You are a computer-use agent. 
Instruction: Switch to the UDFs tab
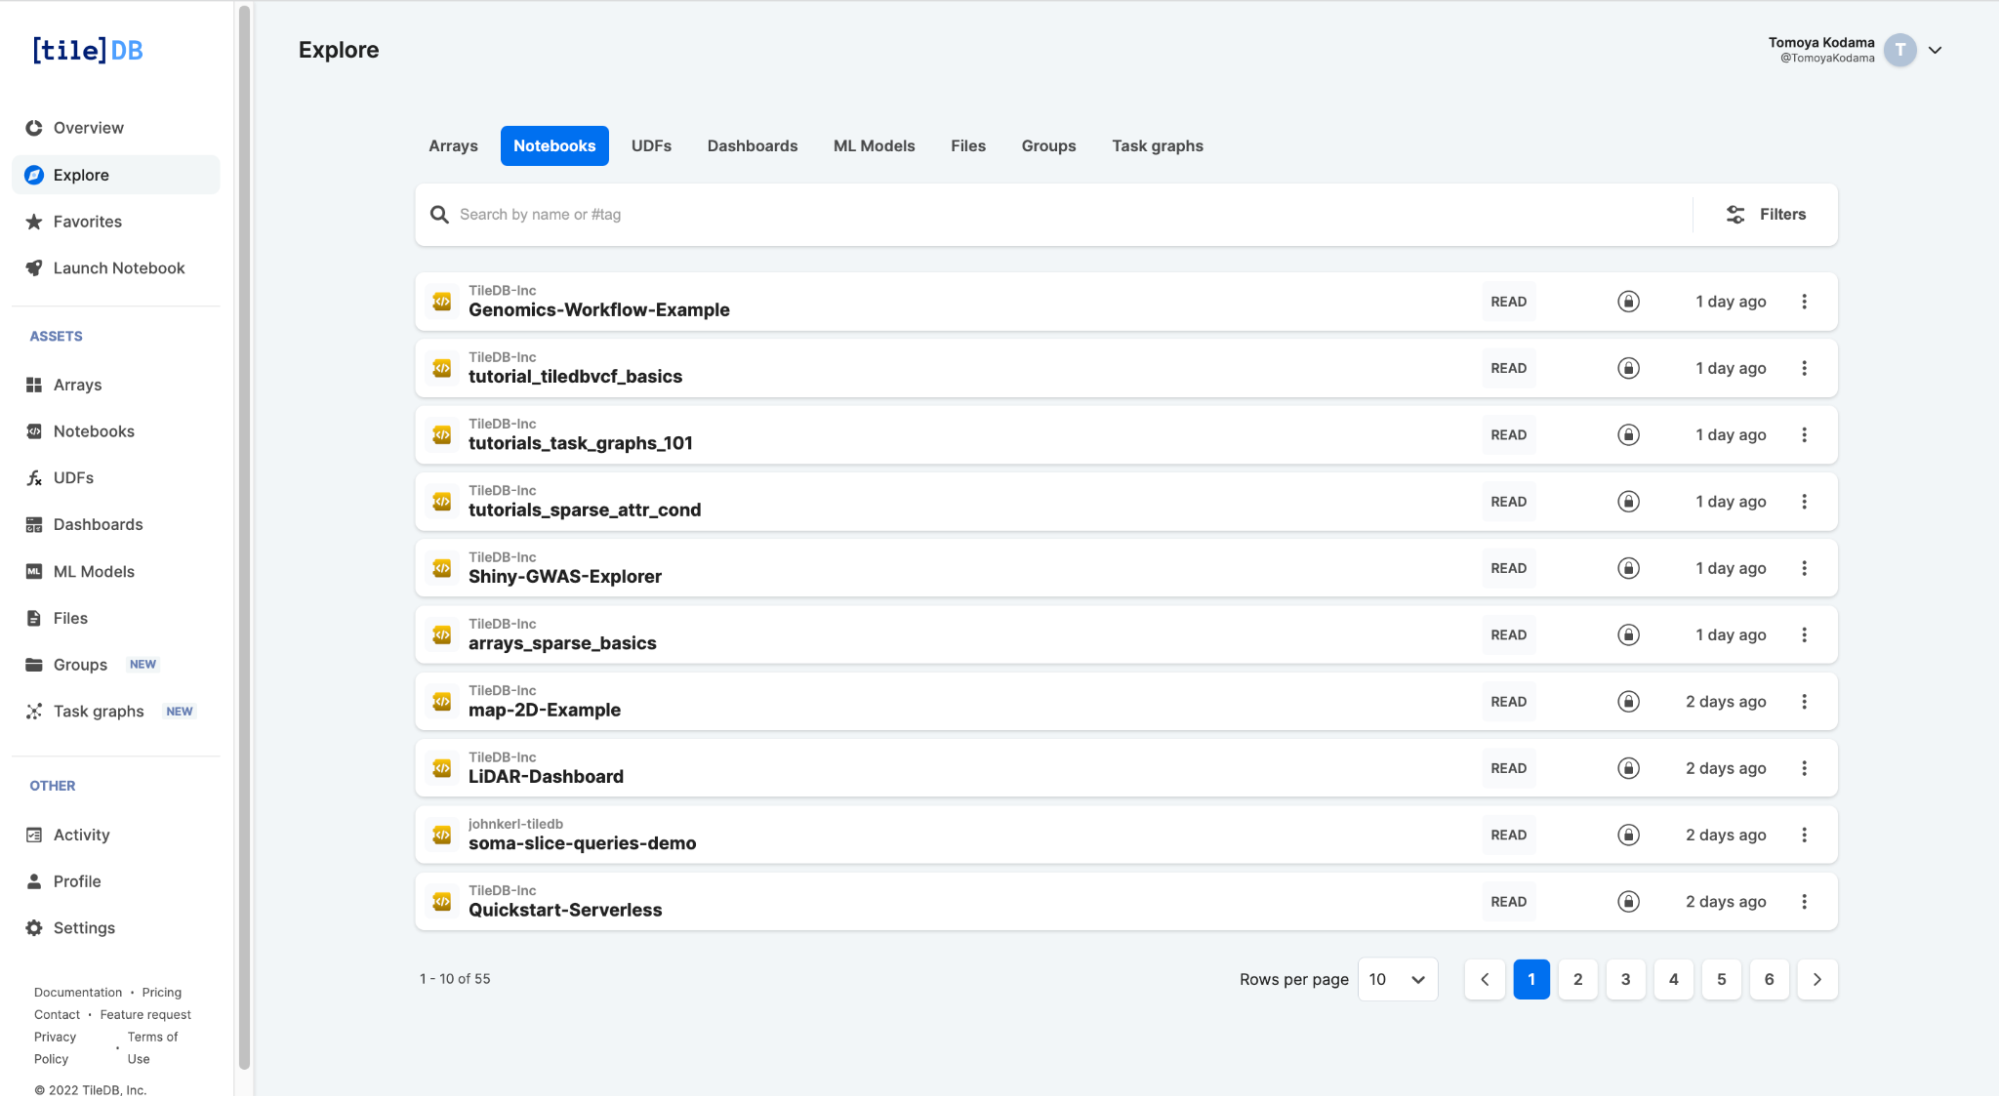(651, 146)
